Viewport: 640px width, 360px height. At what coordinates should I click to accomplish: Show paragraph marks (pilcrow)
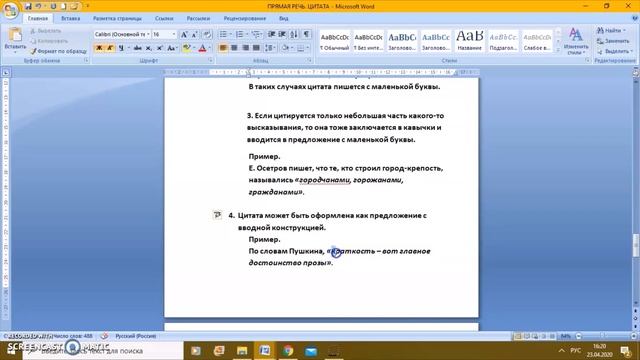[306, 34]
